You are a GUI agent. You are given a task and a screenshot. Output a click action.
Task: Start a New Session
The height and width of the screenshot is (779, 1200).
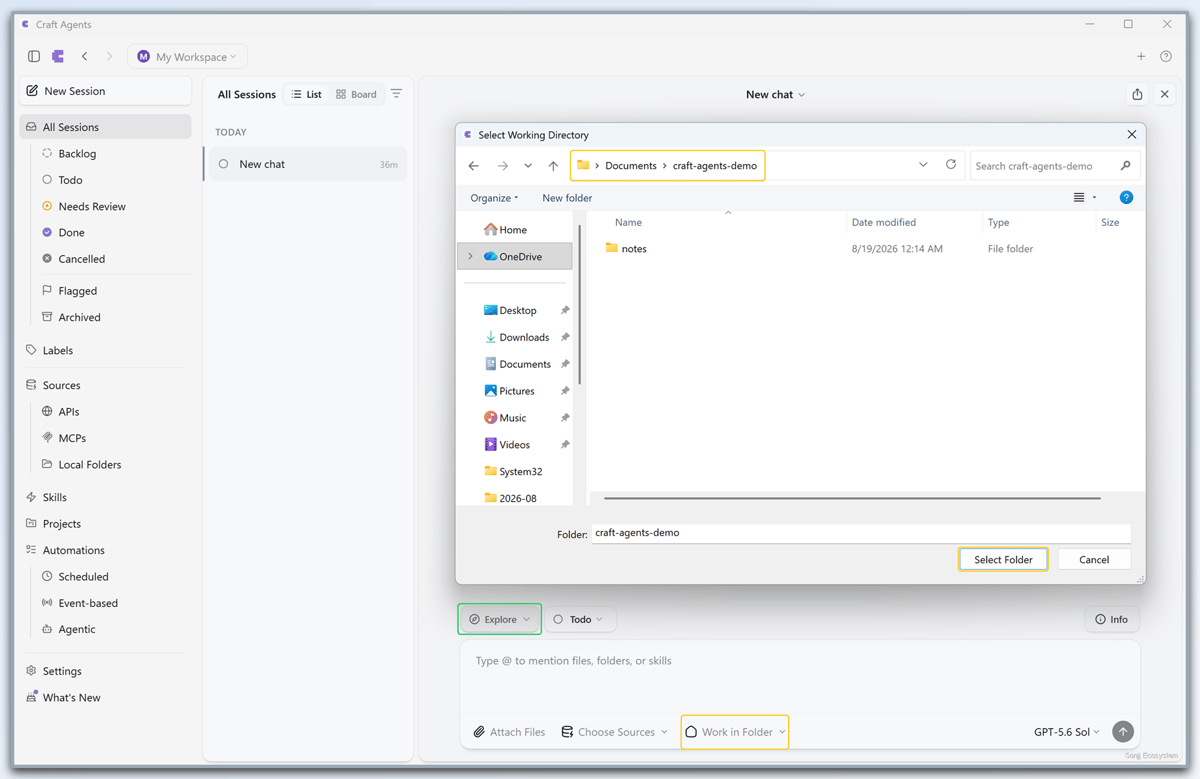[x=105, y=91]
